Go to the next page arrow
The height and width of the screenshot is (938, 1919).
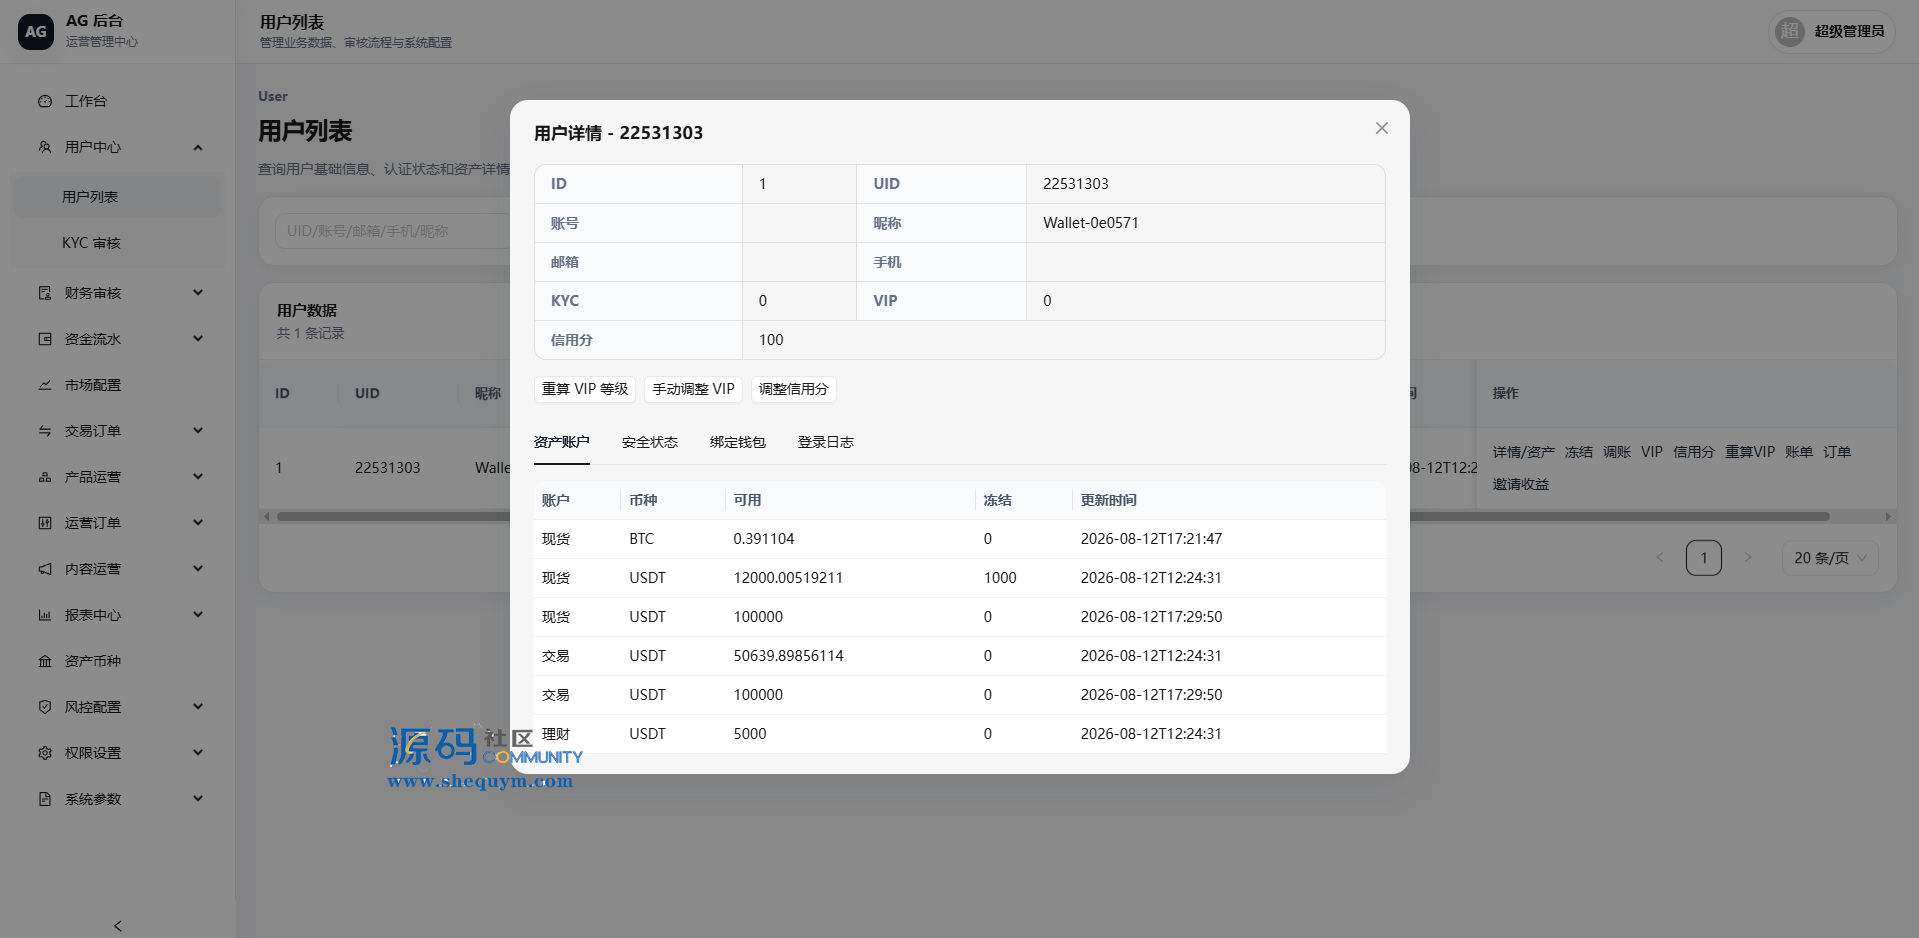point(1748,557)
